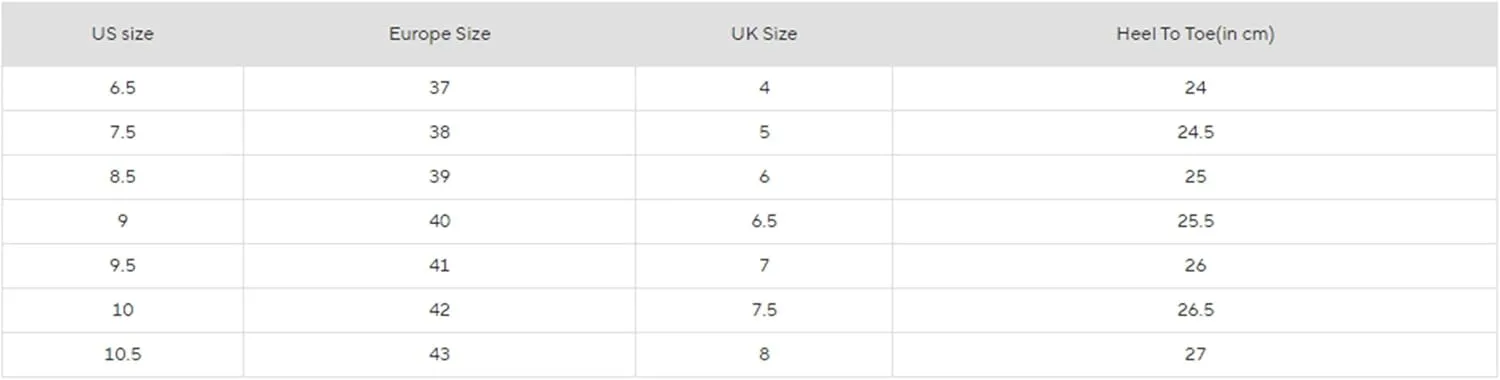Click the US size column header
Image resolution: width=1500 pixels, height=380 pixels.
(x=122, y=34)
